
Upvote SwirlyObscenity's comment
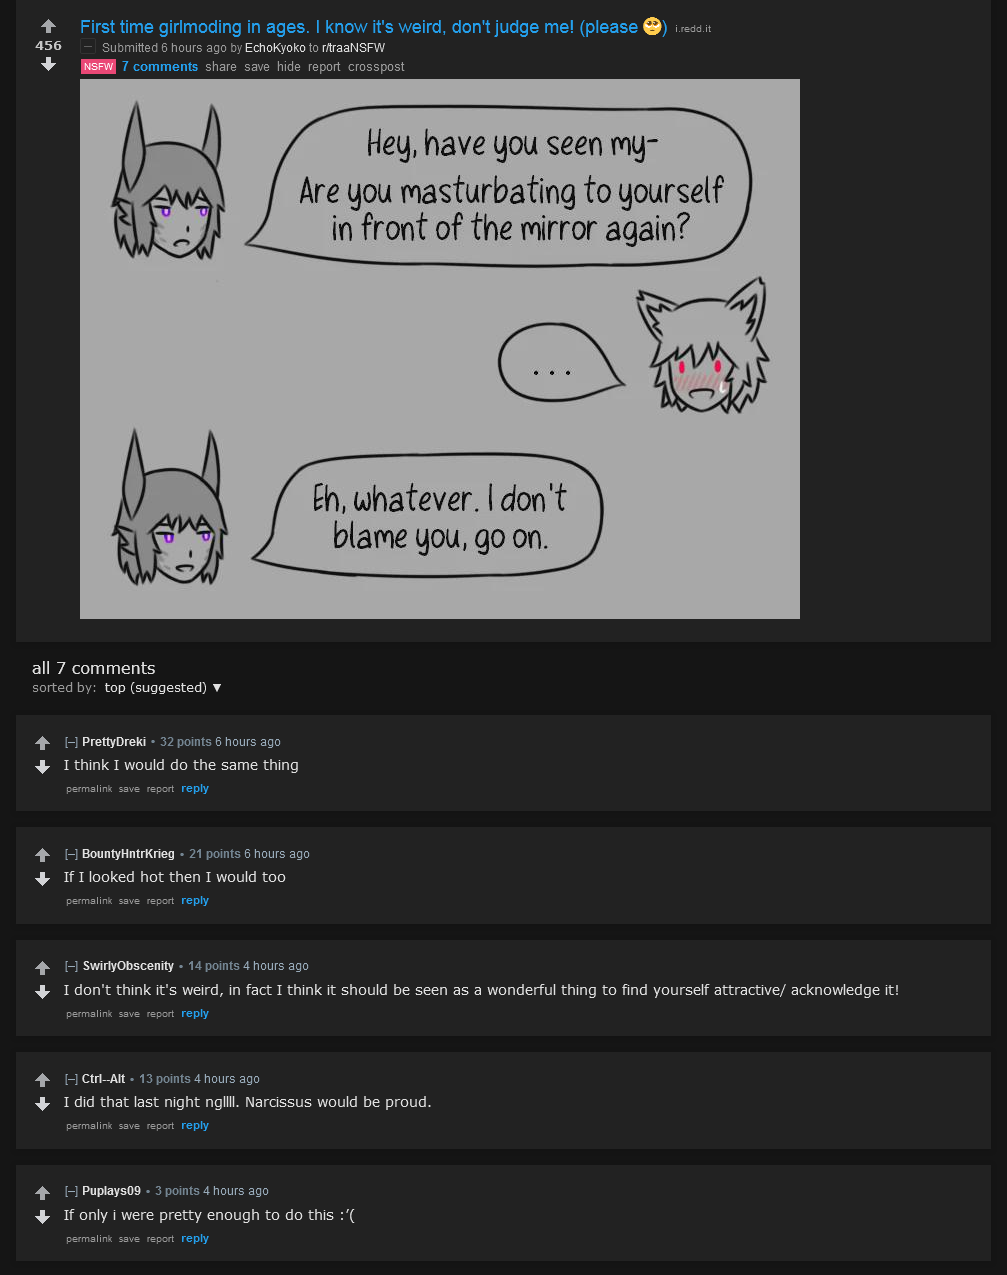pyautogui.click(x=42, y=968)
